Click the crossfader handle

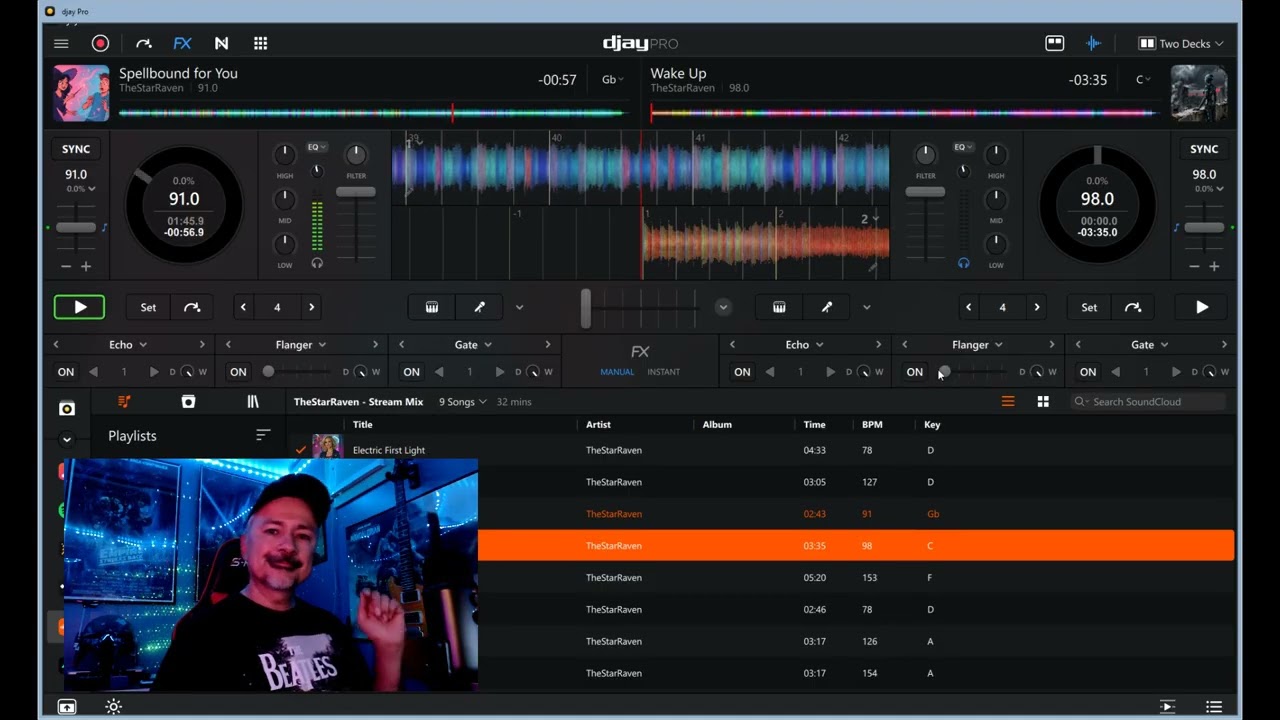click(586, 308)
